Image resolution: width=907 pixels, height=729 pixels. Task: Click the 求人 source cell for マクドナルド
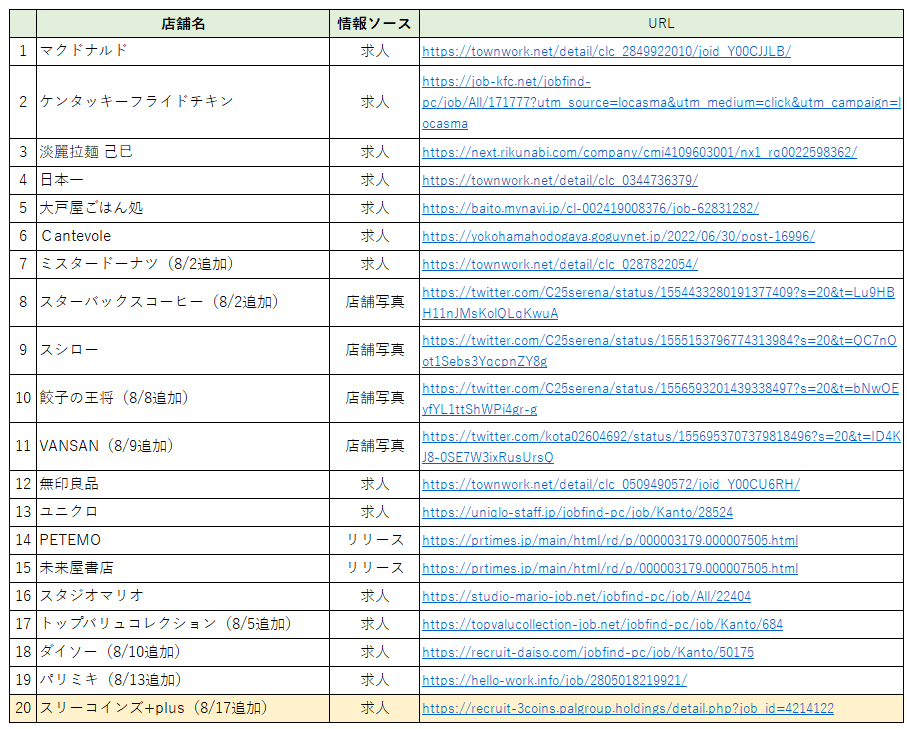[374, 51]
